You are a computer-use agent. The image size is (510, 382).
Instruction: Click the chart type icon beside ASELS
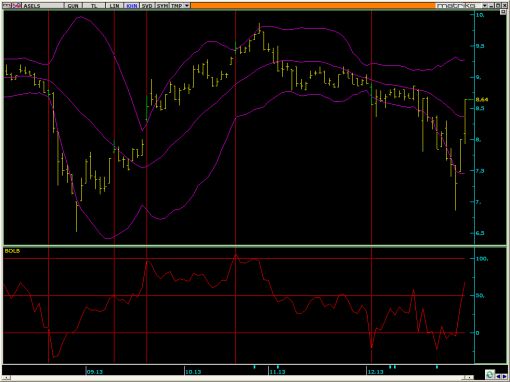16,6
